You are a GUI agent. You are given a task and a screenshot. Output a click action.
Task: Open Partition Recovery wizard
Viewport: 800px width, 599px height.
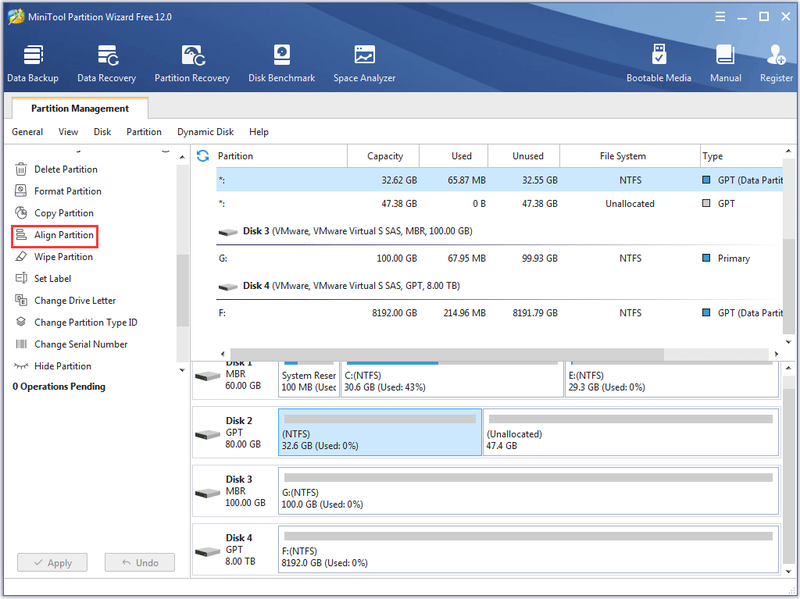tap(192, 64)
